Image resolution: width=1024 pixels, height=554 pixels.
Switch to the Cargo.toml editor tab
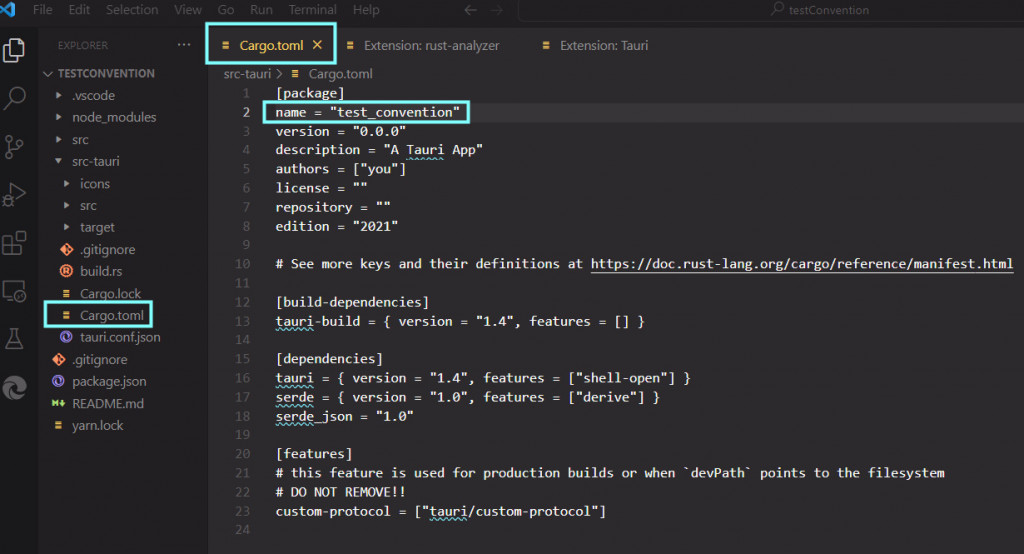(271, 44)
